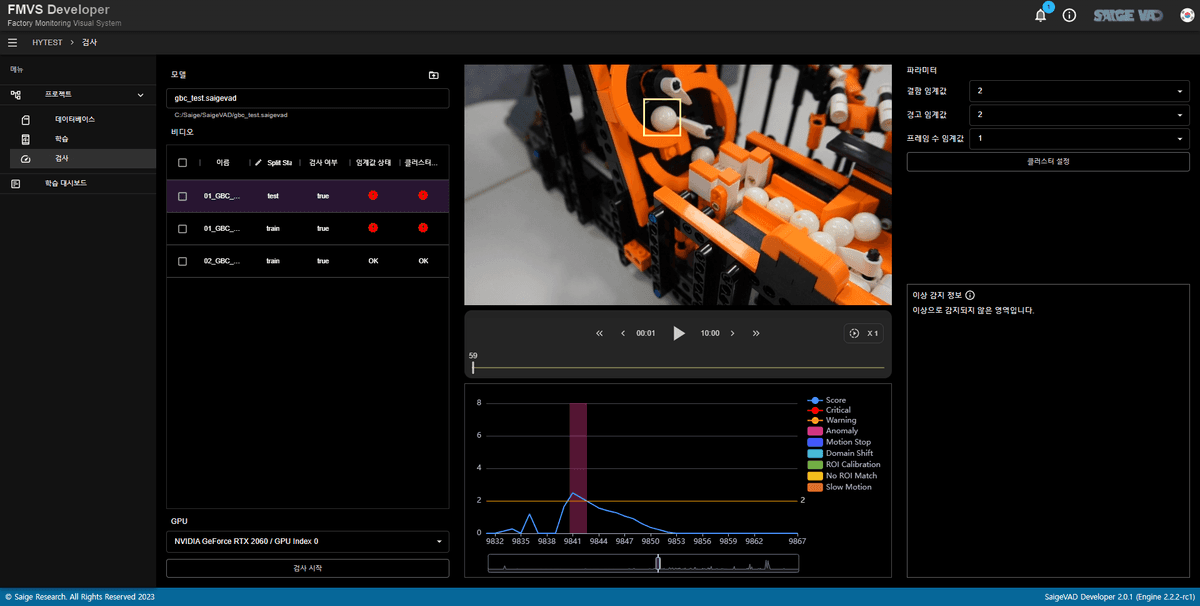Check the checkbox on the 02_GBC train row

(181, 261)
